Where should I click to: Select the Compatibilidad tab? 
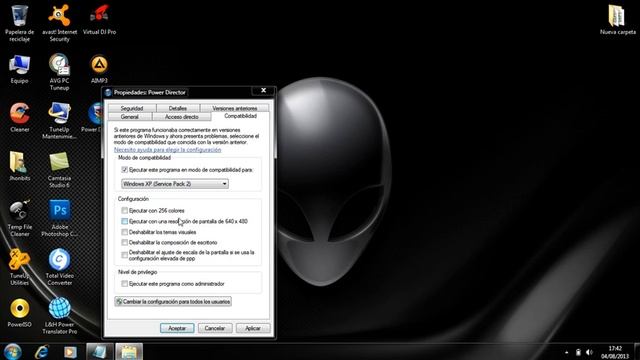(x=240, y=116)
